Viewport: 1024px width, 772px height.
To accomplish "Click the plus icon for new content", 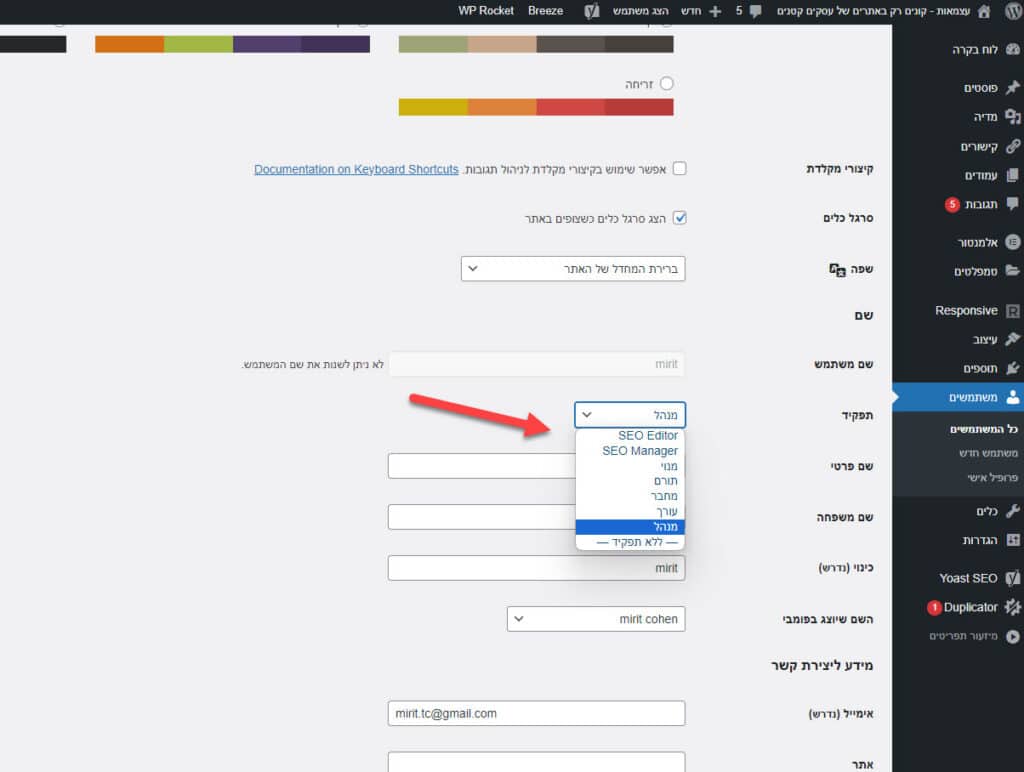I will click(x=715, y=11).
